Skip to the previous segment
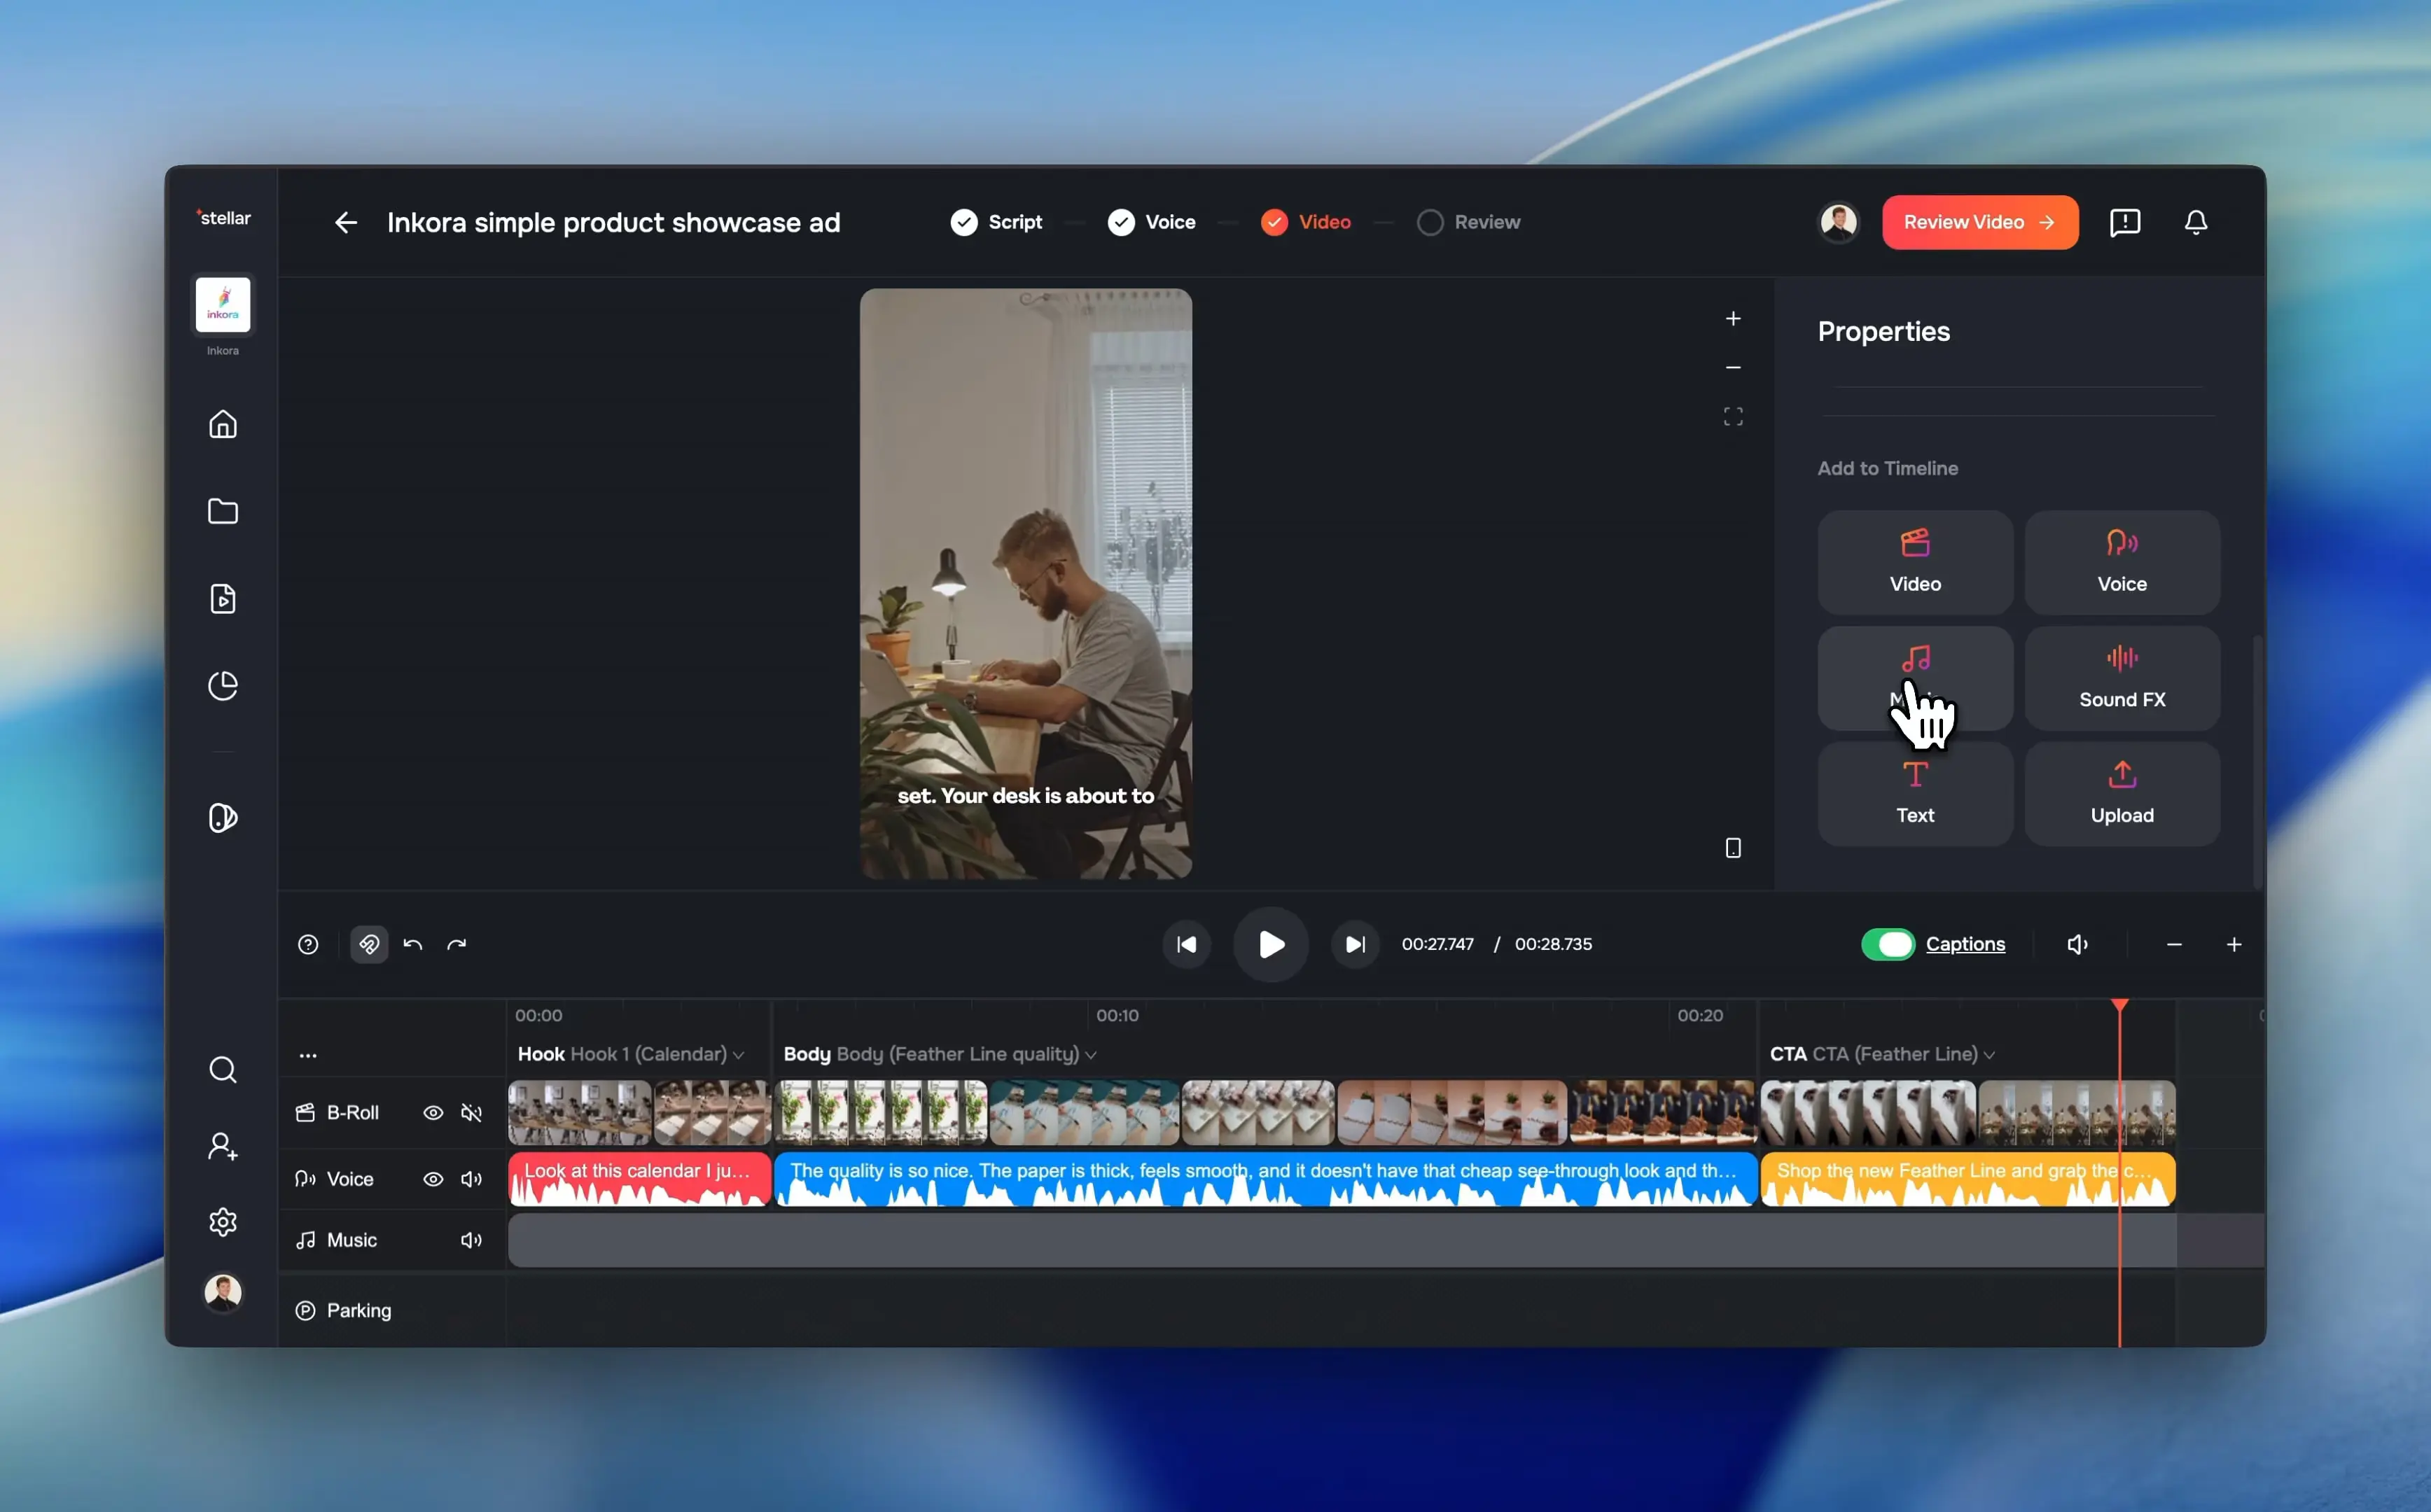Image resolution: width=2431 pixels, height=1512 pixels. pos(1186,944)
